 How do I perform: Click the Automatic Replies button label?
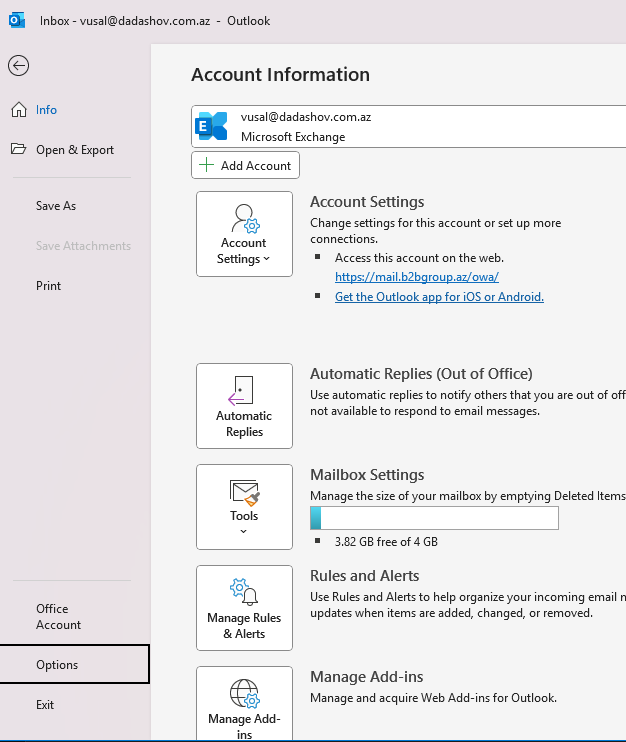coord(244,424)
